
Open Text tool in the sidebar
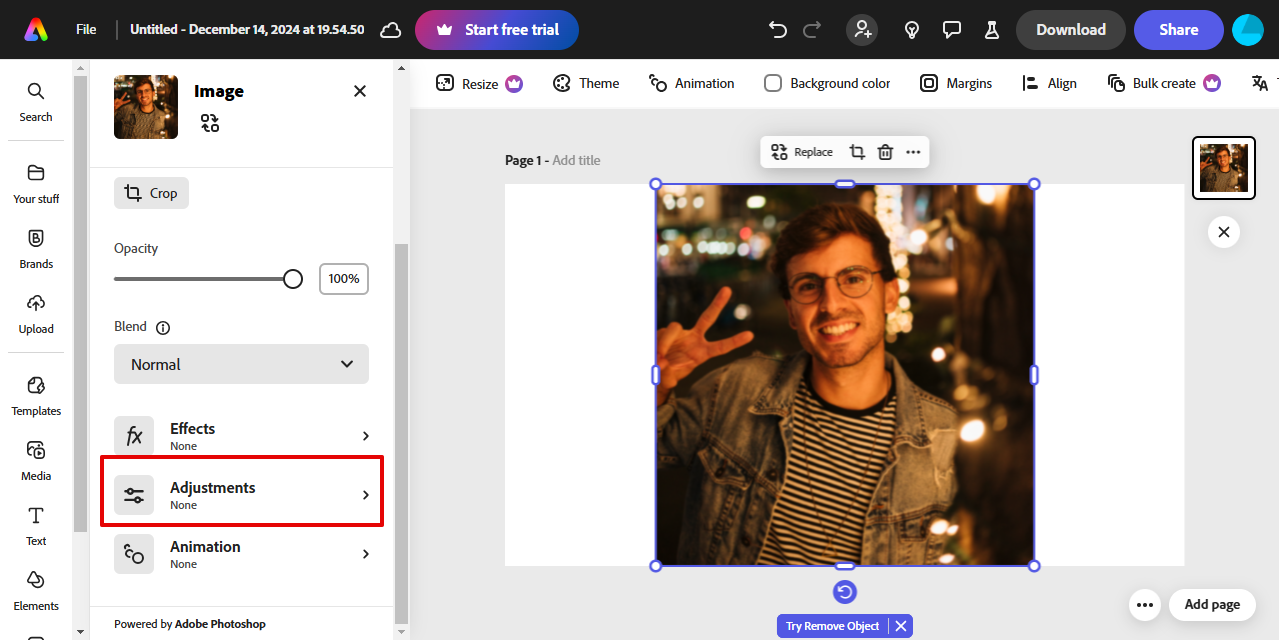pyautogui.click(x=36, y=526)
